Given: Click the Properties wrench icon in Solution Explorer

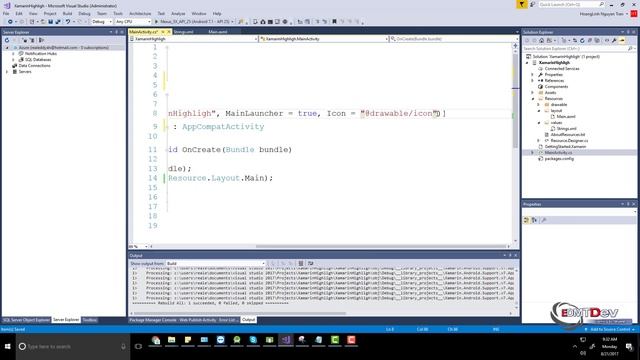Looking at the screenshot, I should [614, 40].
